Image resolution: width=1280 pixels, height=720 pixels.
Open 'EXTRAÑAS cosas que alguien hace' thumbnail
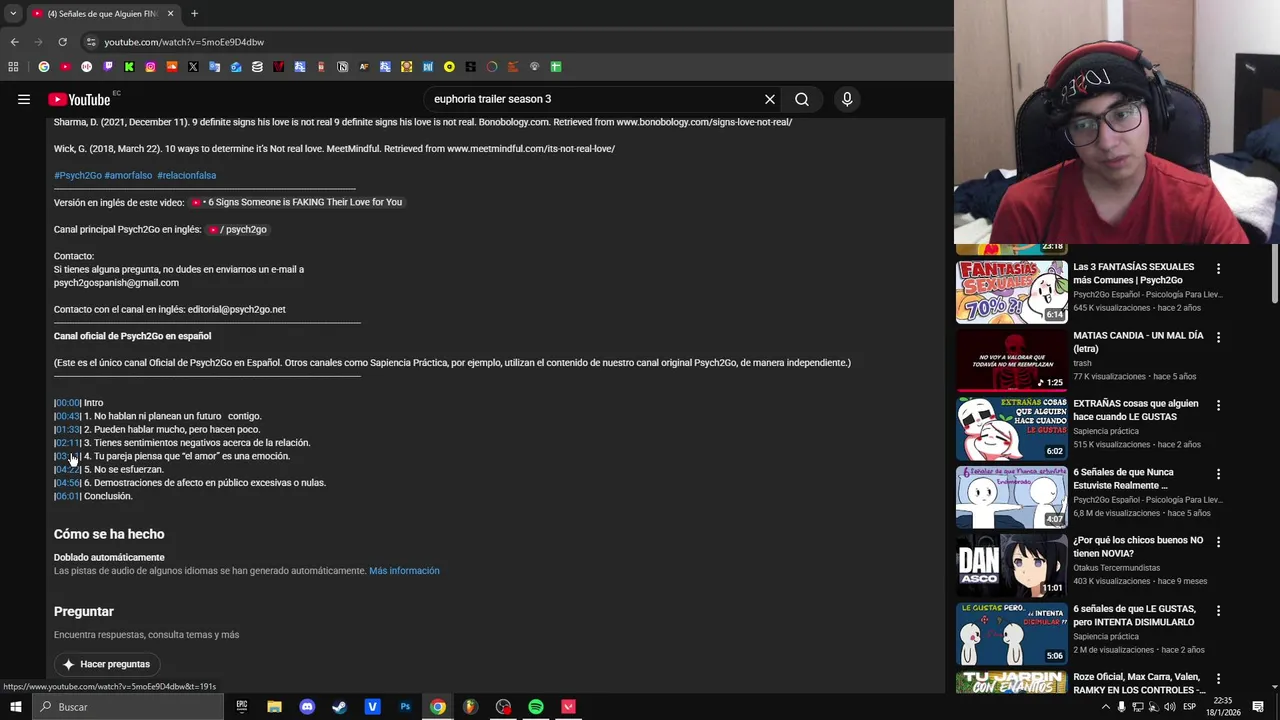[x=1011, y=428]
